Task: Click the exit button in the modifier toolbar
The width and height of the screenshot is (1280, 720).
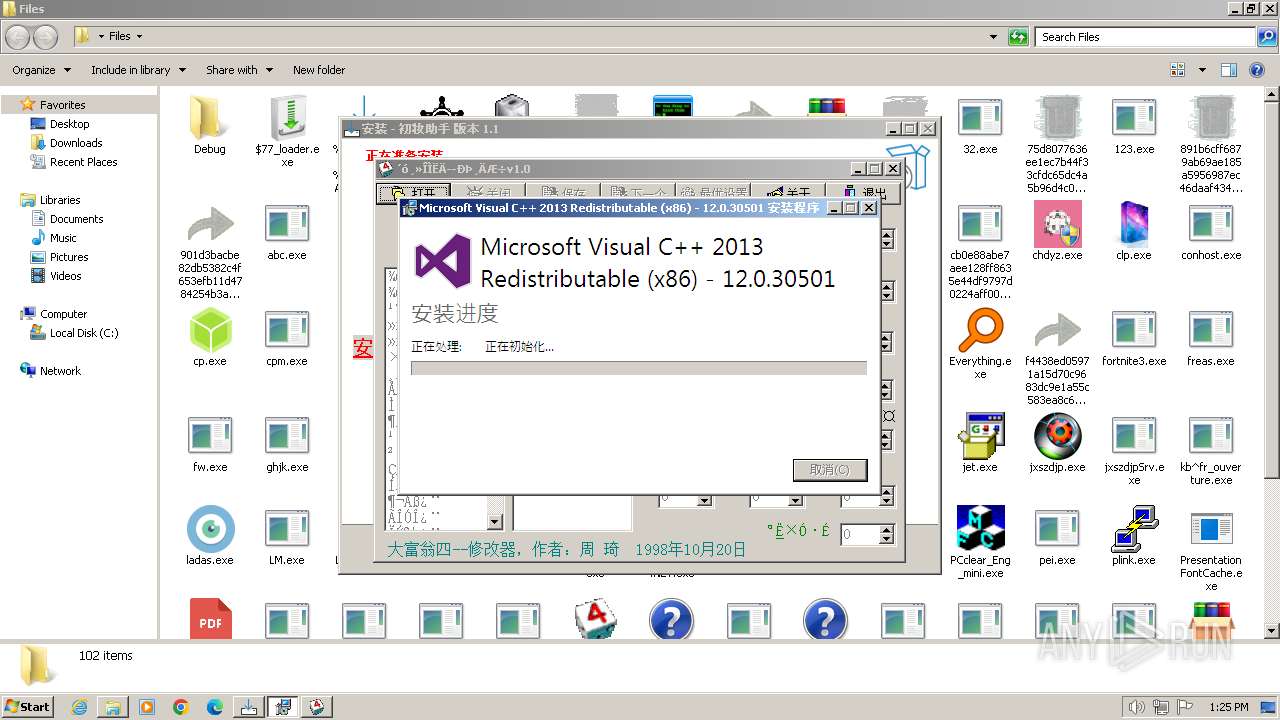Action: (862, 193)
